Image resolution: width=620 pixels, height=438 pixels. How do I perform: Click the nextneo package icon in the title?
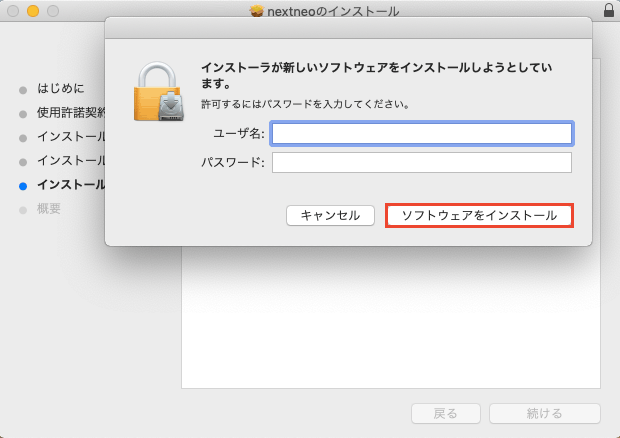tap(257, 11)
